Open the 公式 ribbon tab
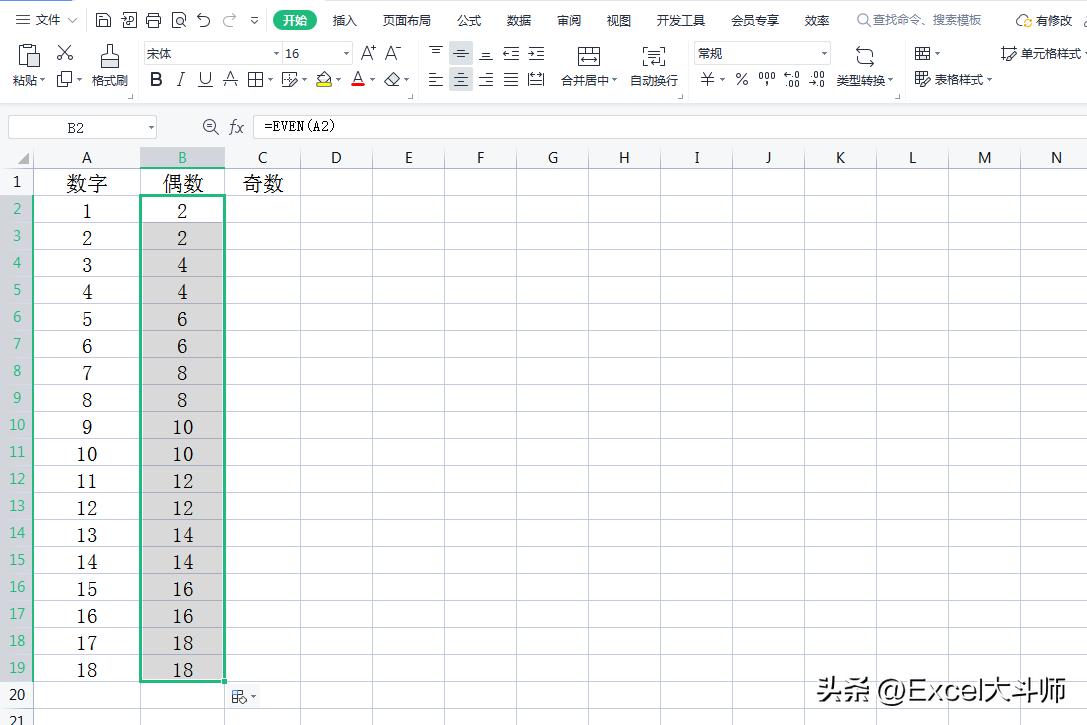Image resolution: width=1087 pixels, height=725 pixels. [469, 19]
